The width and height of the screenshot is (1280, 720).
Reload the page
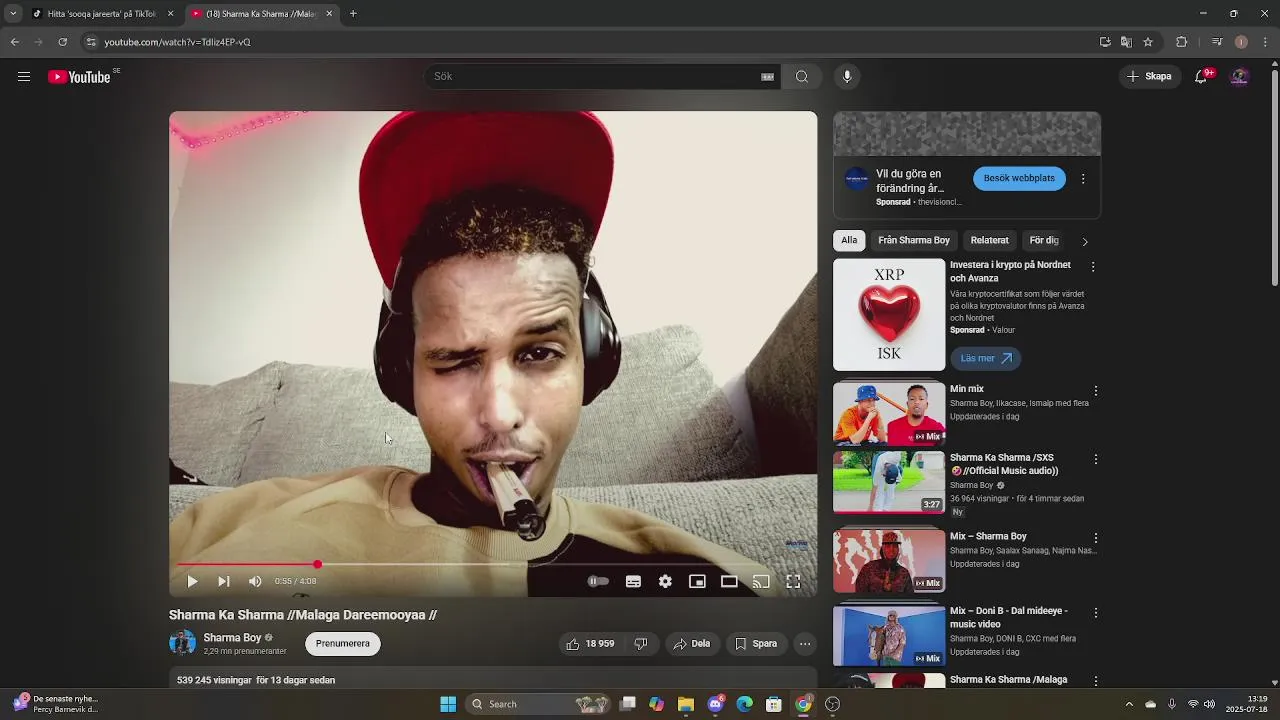[x=63, y=42]
